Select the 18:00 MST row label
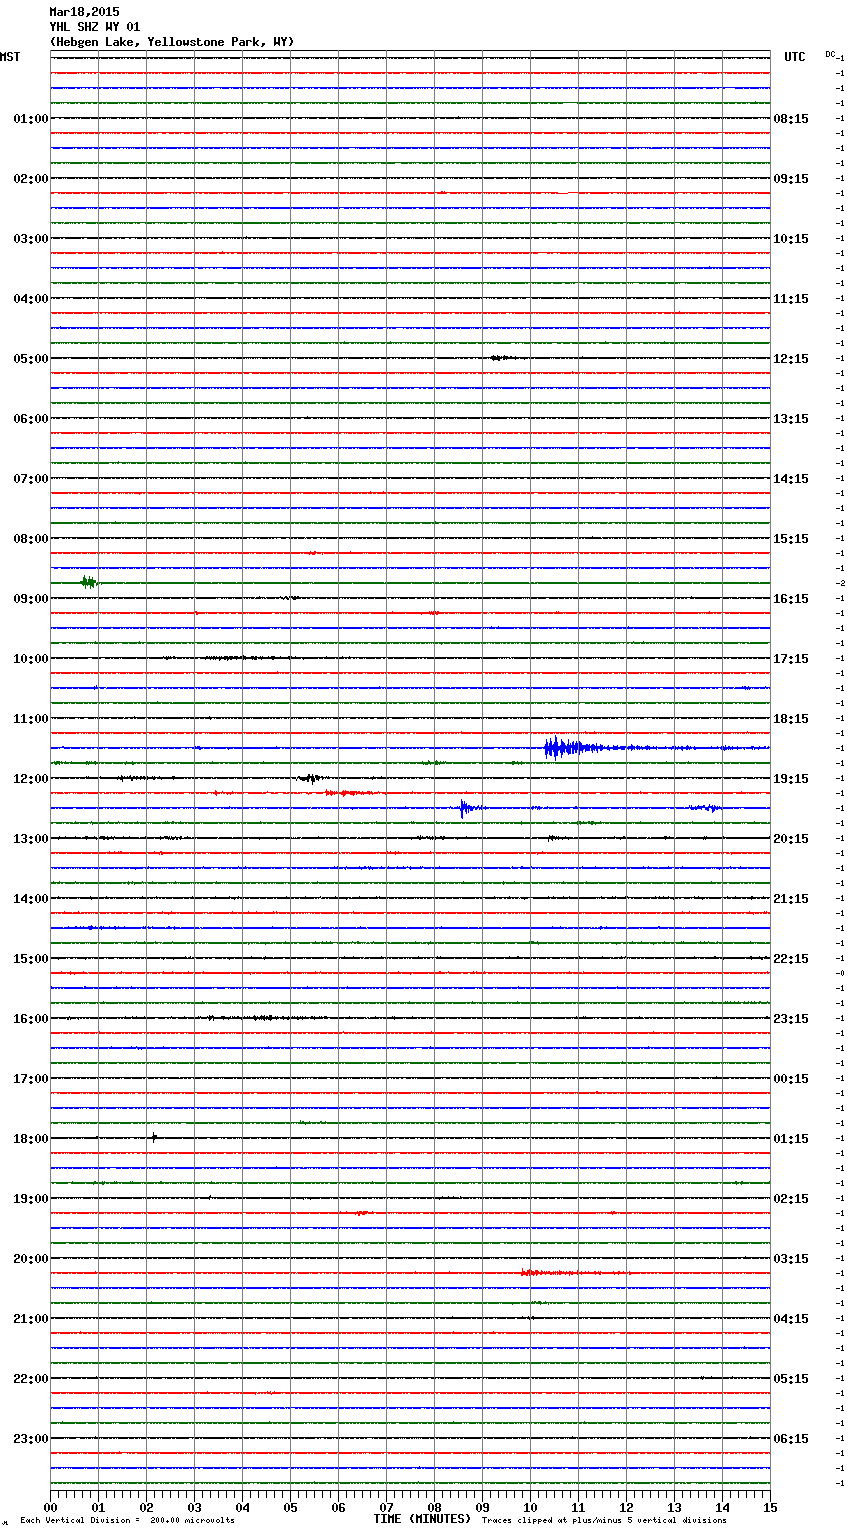The width and height of the screenshot is (850, 1534). tap(31, 1139)
